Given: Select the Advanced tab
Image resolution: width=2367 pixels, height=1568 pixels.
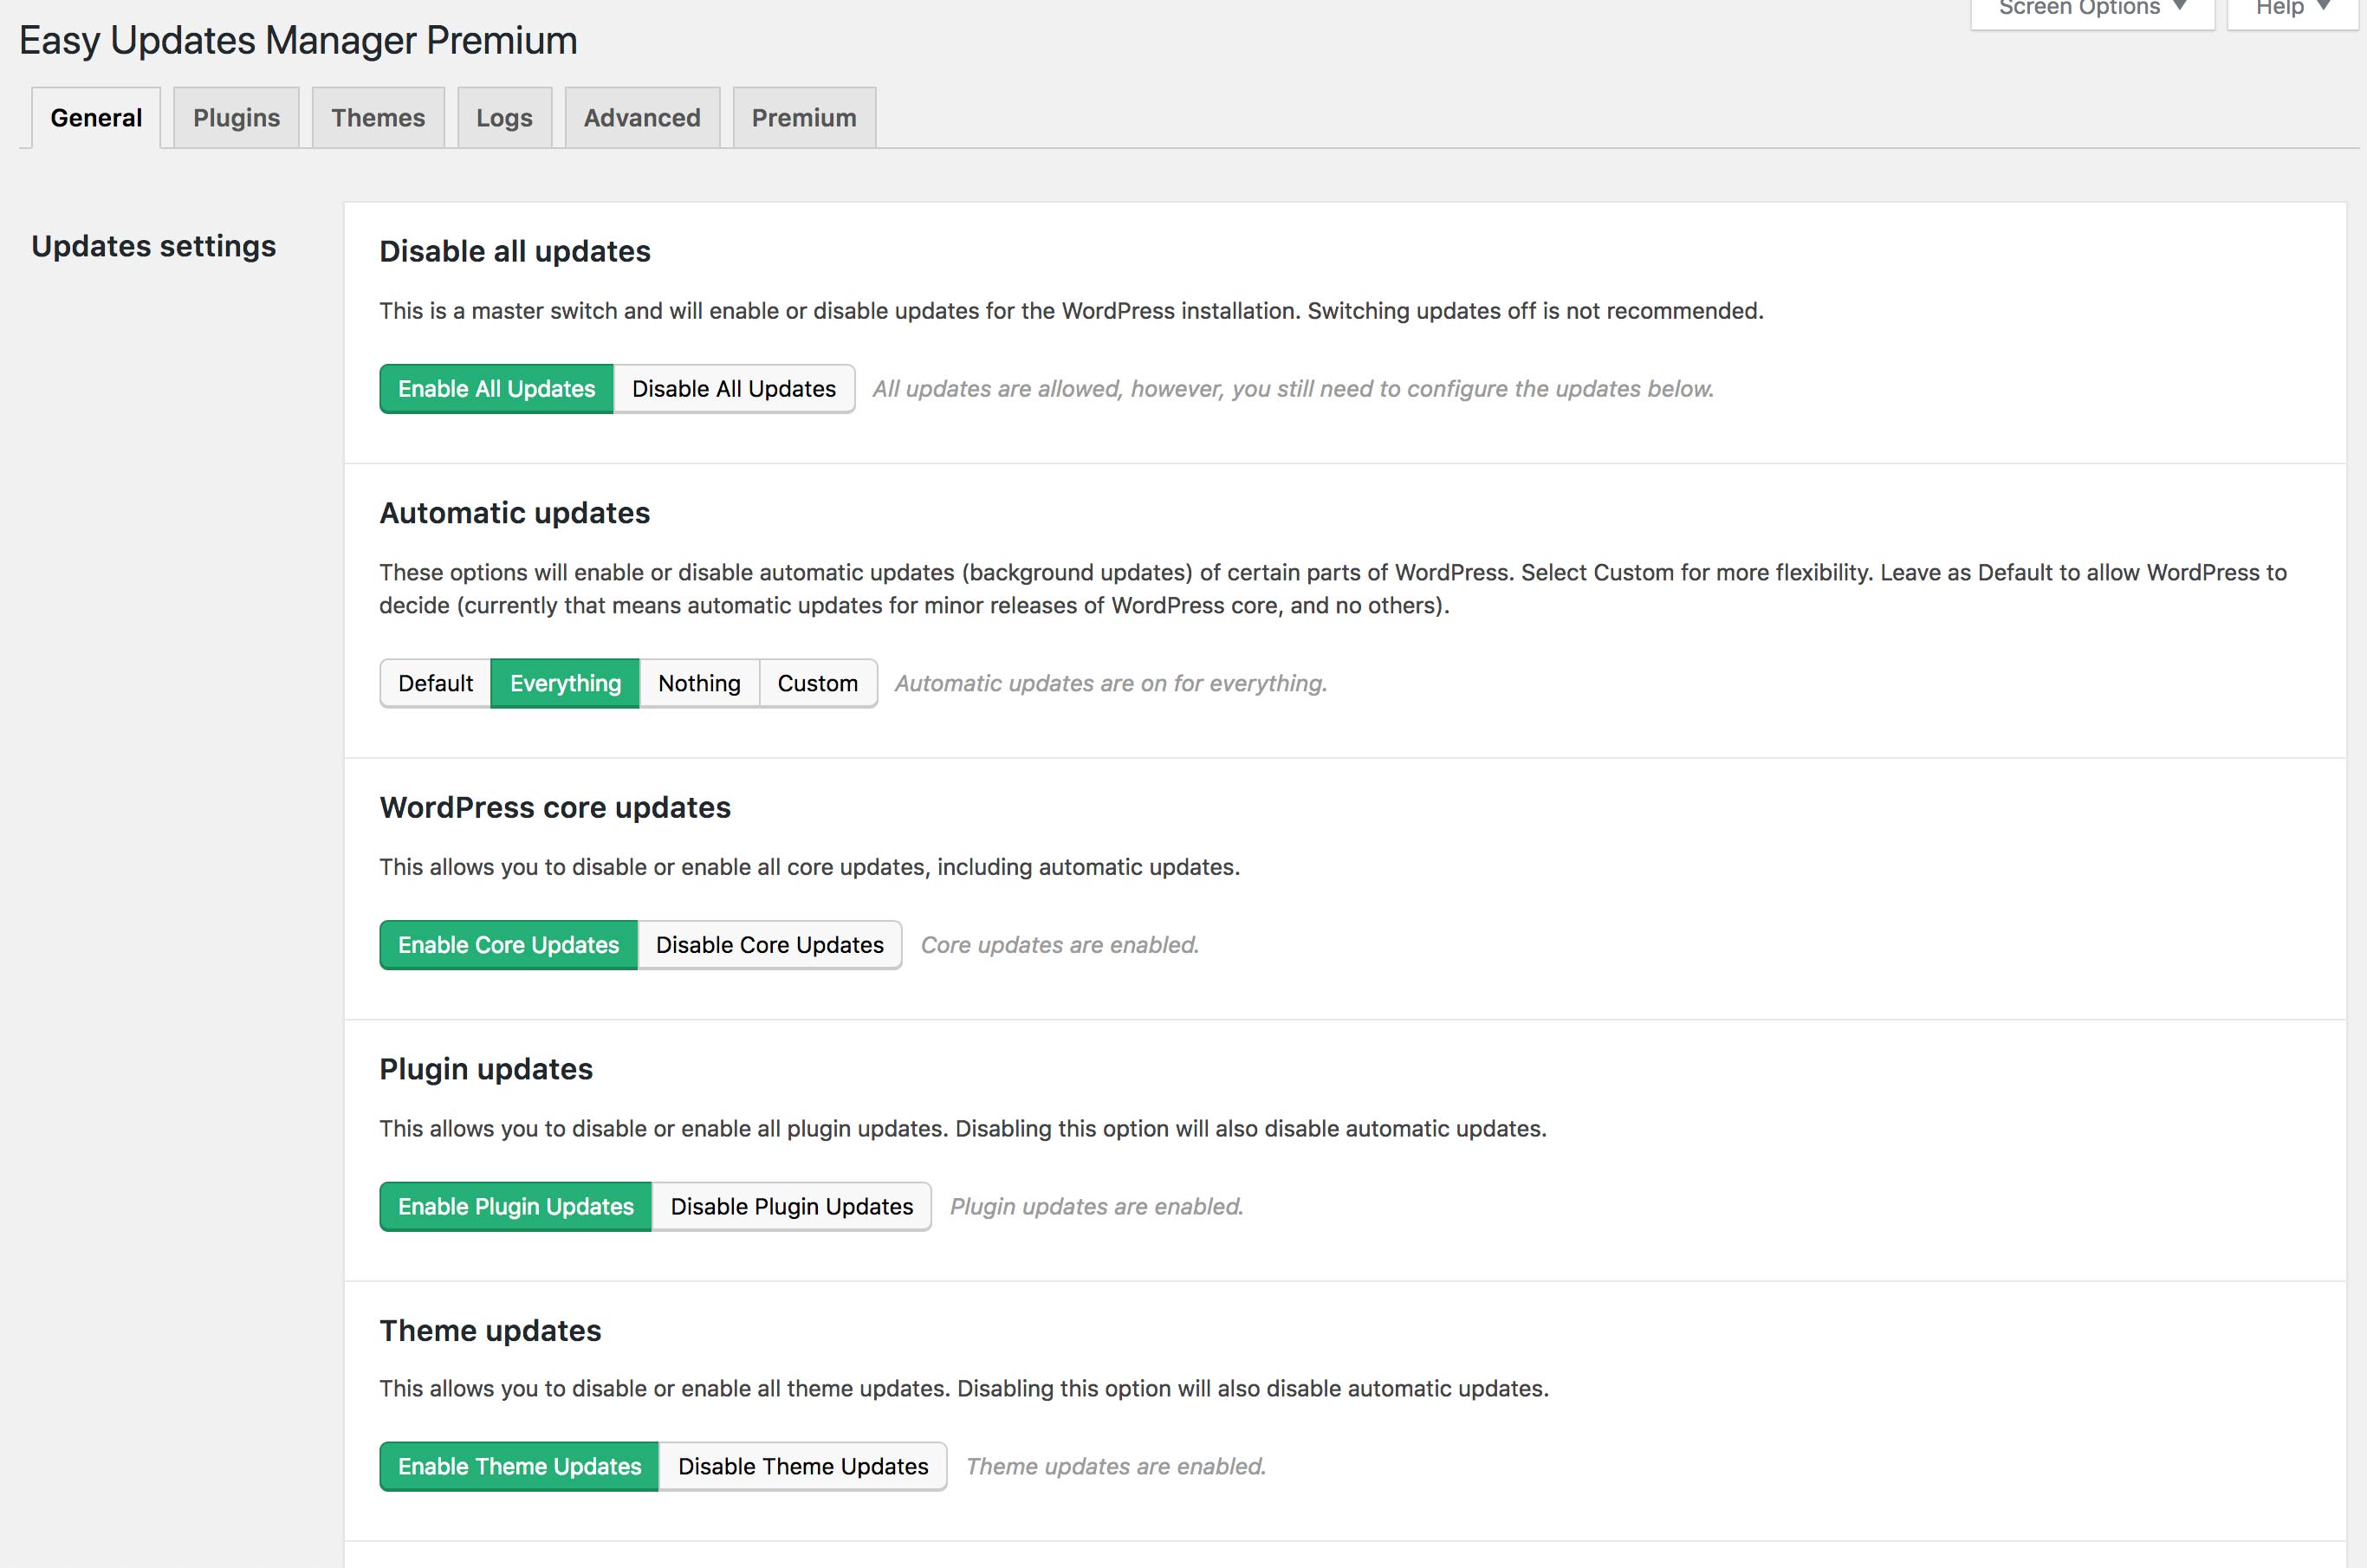Looking at the screenshot, I should (640, 117).
